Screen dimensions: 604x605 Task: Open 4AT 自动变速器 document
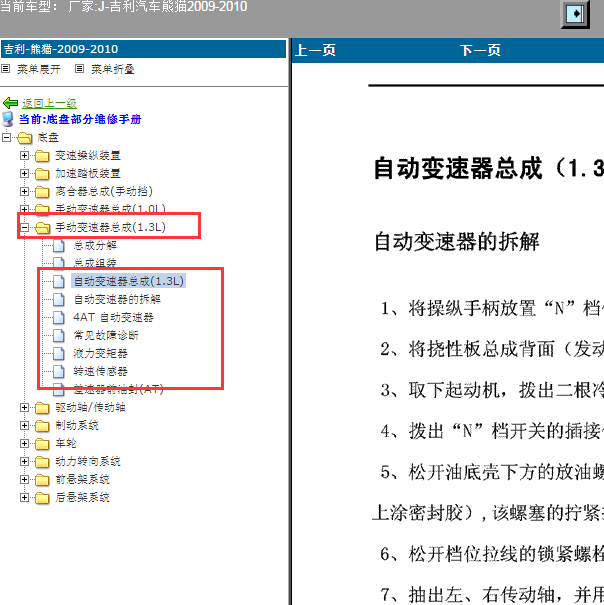(113, 317)
